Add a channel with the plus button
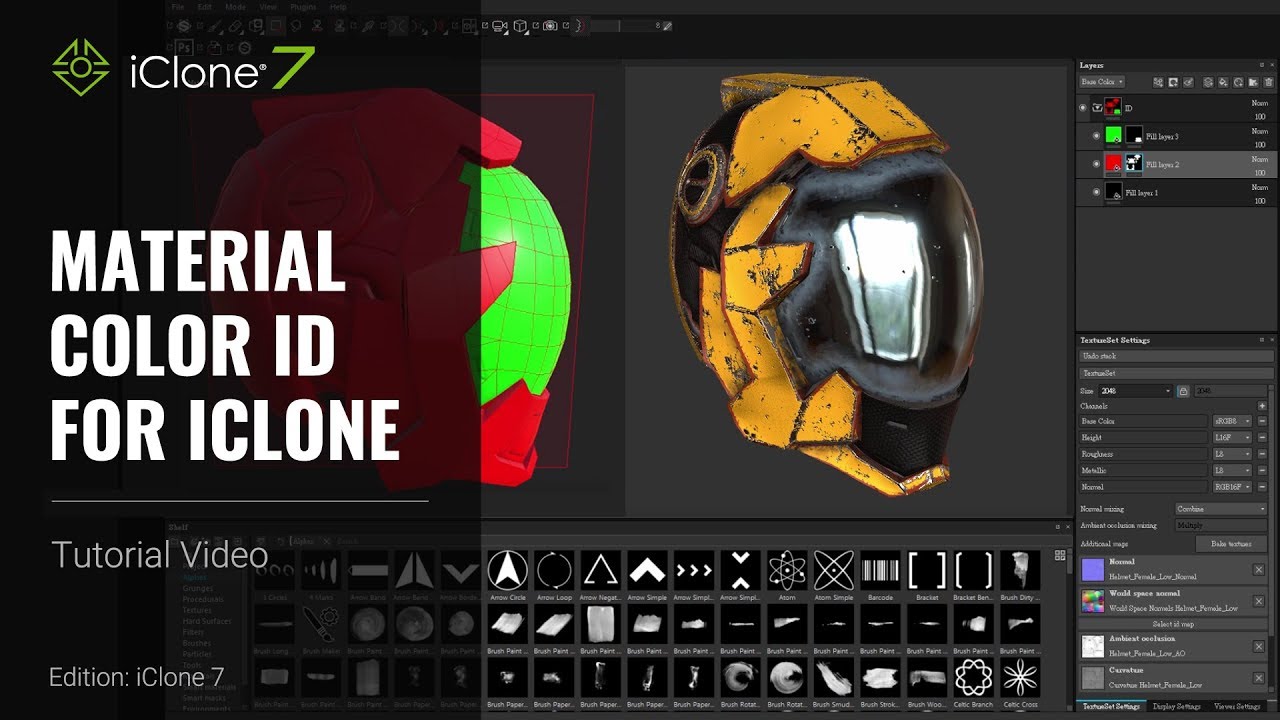The width and height of the screenshot is (1280, 720). [1262, 406]
